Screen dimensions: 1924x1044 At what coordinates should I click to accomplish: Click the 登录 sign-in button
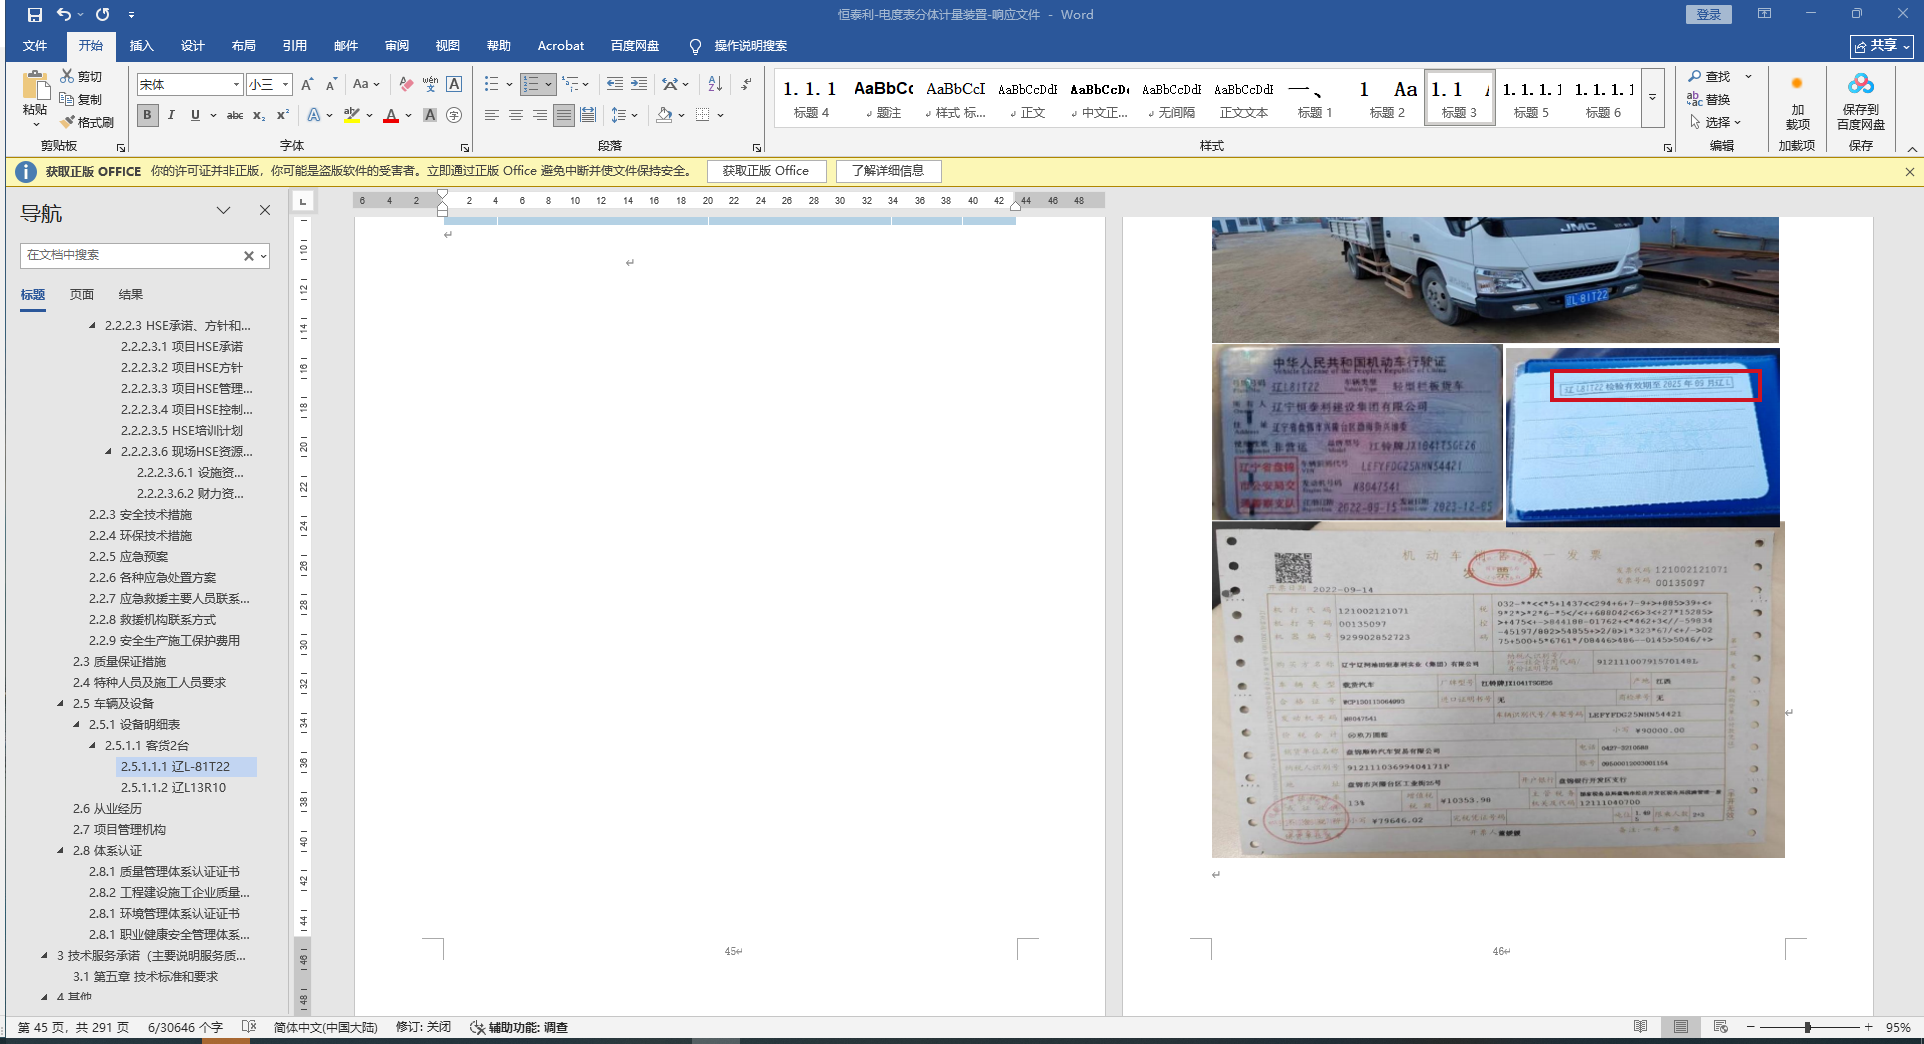point(1709,15)
